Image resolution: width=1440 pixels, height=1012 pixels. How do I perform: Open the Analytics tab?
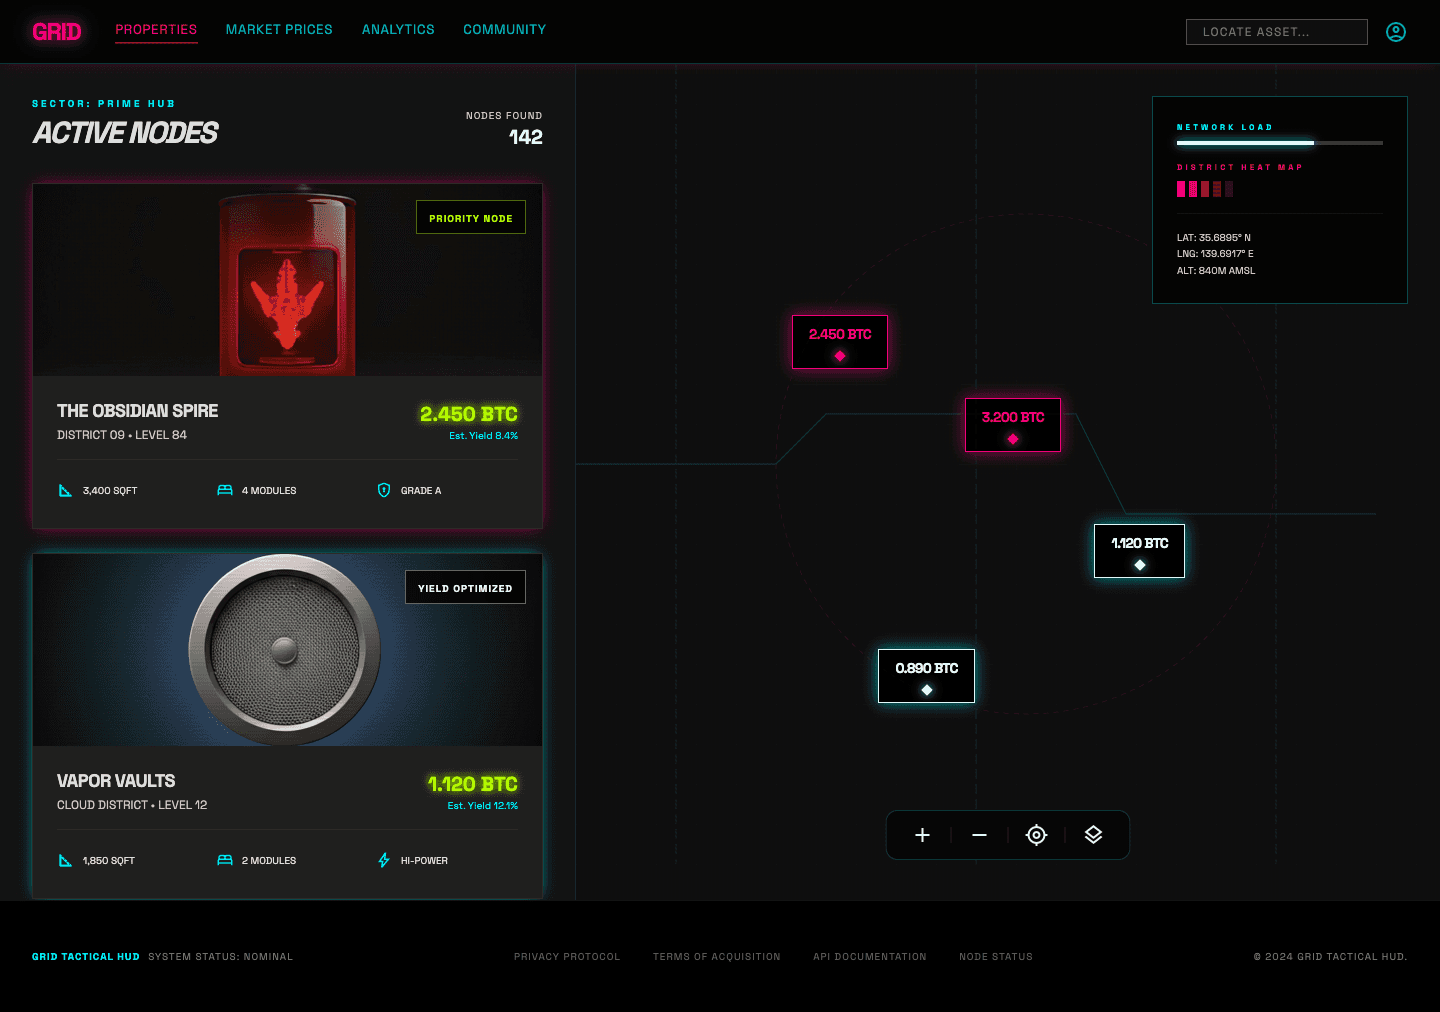click(398, 30)
